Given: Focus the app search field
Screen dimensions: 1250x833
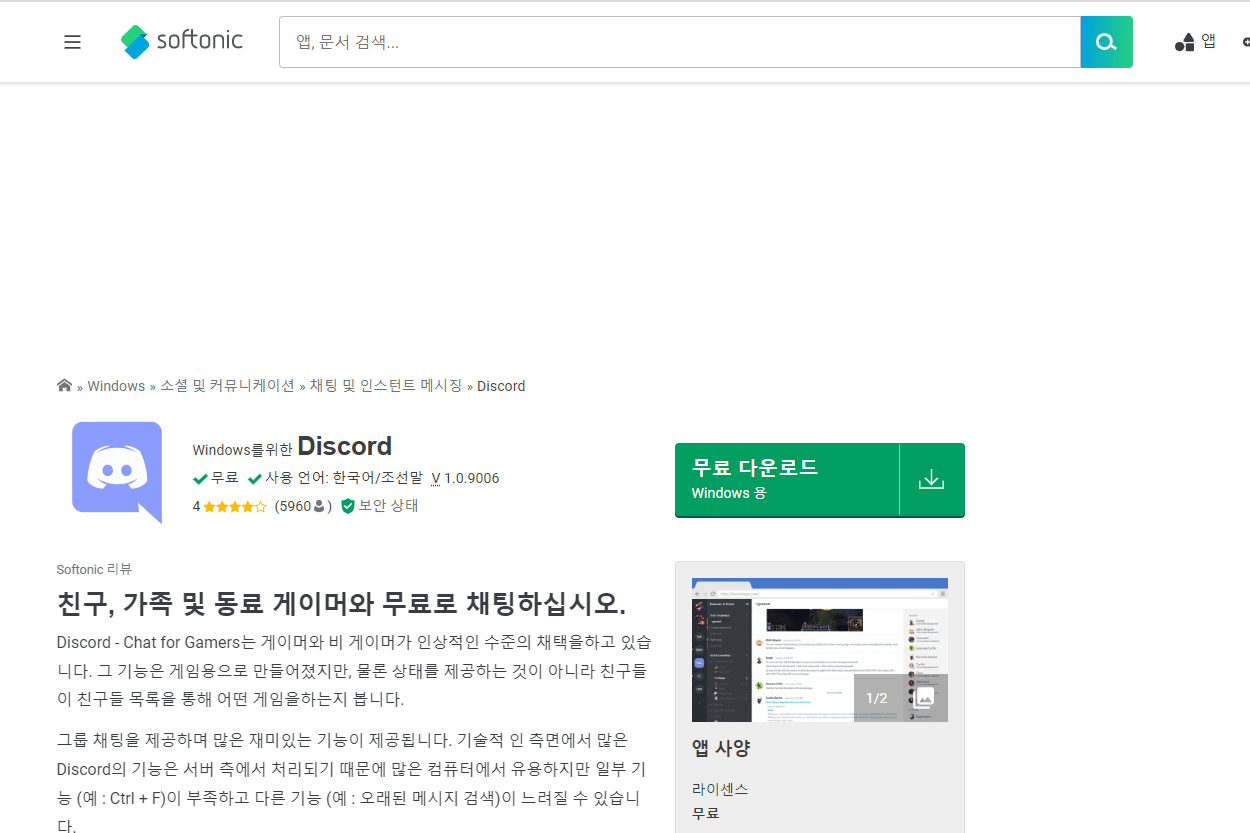Looking at the screenshot, I should point(680,42).
